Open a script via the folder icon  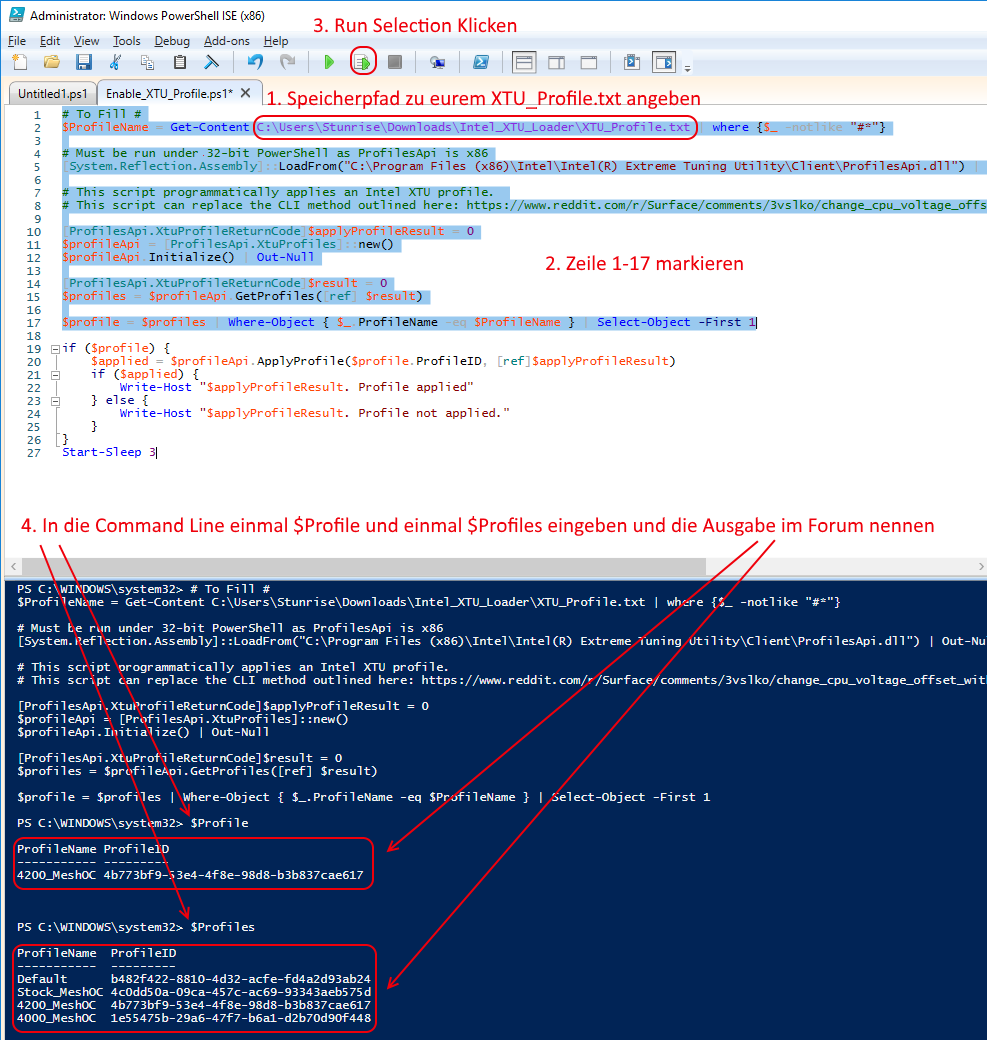point(52,62)
